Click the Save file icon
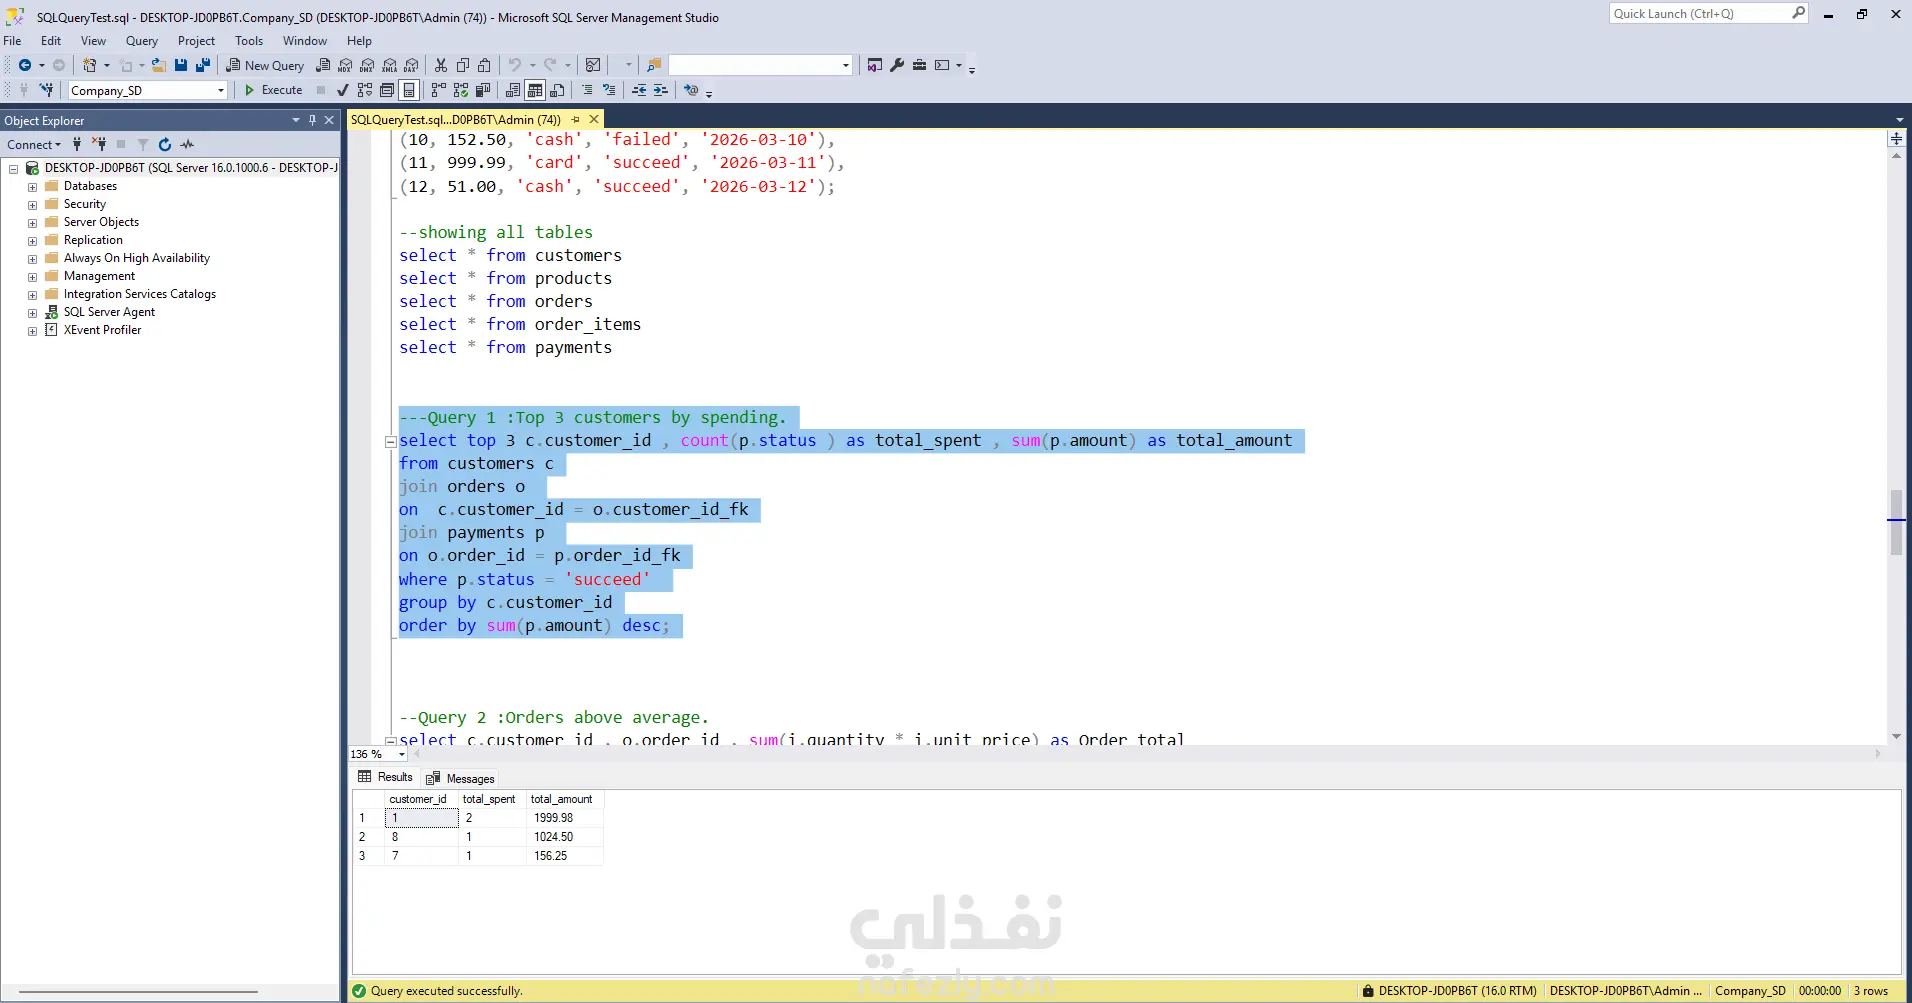The height and width of the screenshot is (1003, 1912). [181, 65]
